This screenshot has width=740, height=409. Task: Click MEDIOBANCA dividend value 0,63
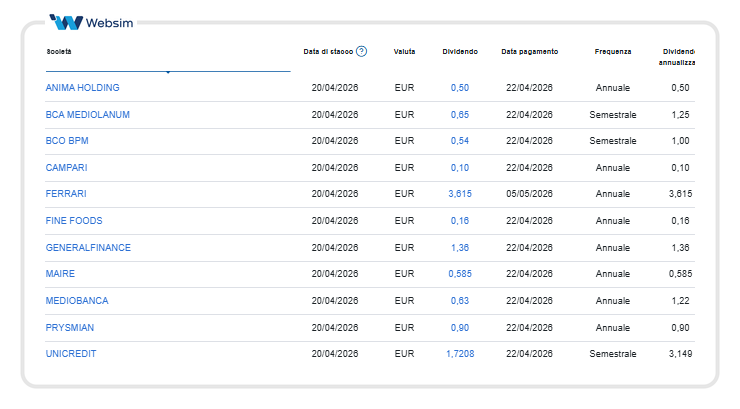[460, 300]
